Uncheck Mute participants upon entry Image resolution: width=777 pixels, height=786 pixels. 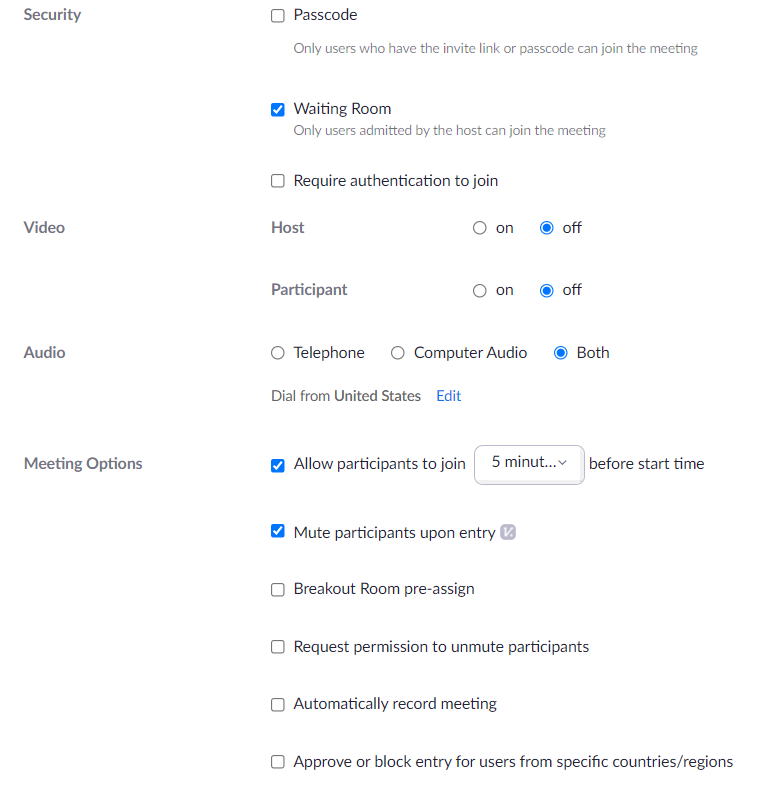tap(278, 531)
